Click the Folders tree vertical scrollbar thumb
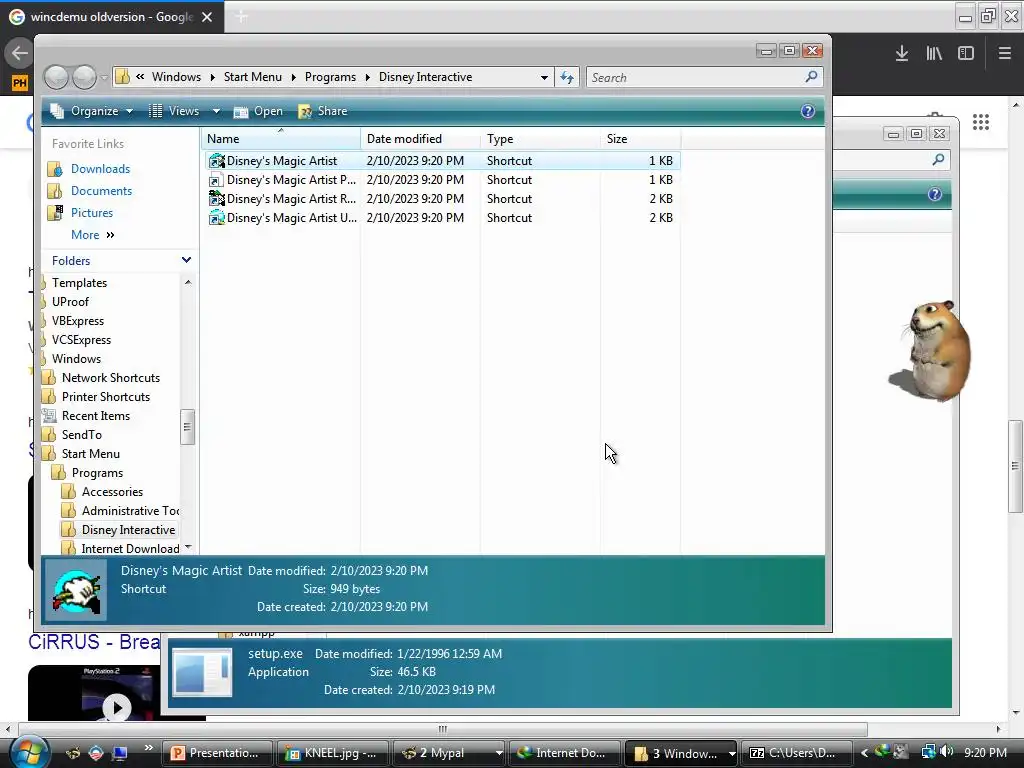1024x768 pixels. tap(187, 426)
